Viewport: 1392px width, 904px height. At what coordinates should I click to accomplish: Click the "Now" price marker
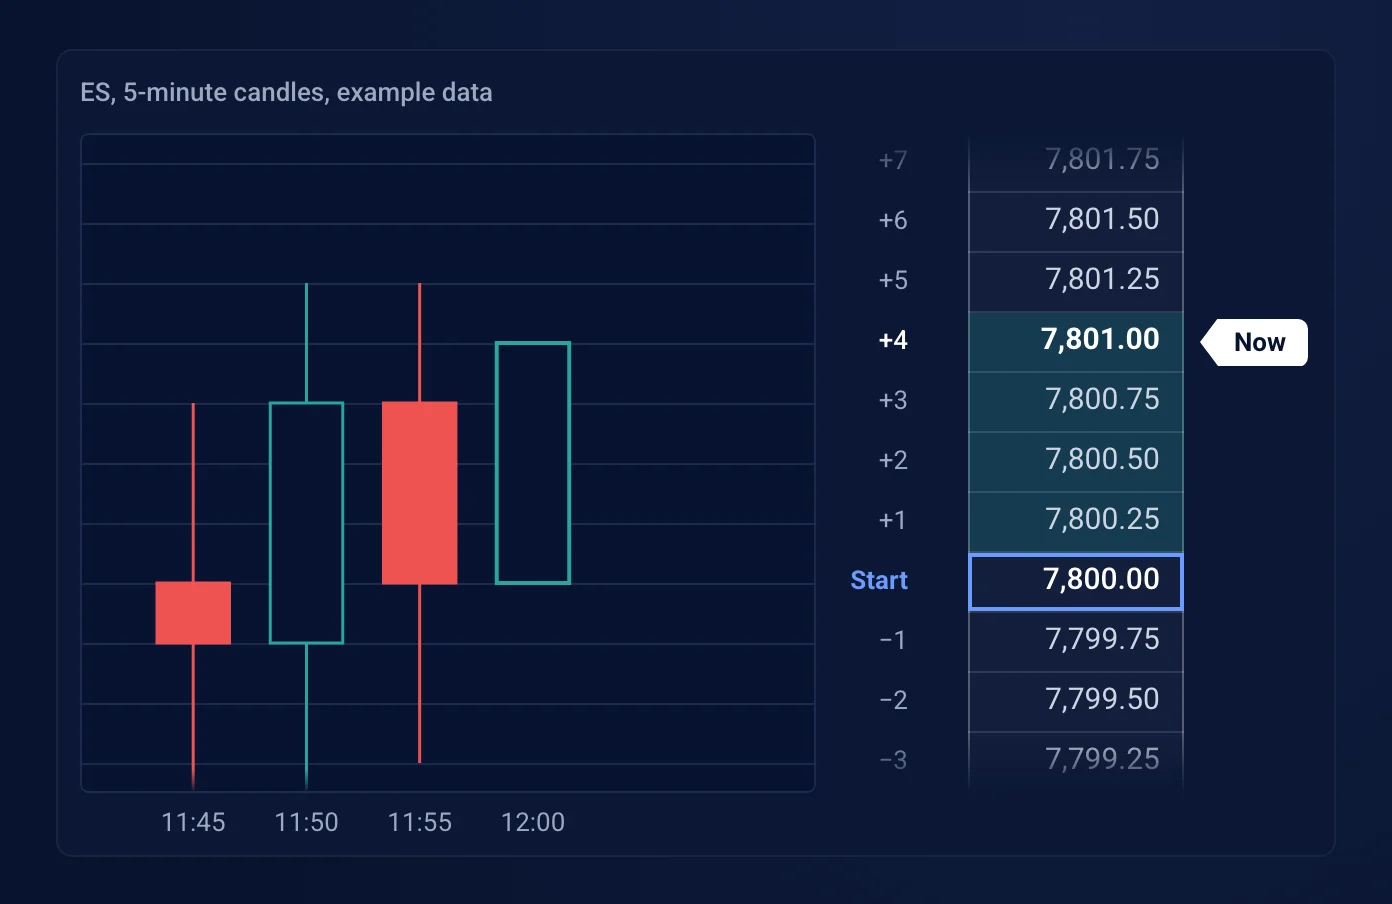click(x=1255, y=342)
